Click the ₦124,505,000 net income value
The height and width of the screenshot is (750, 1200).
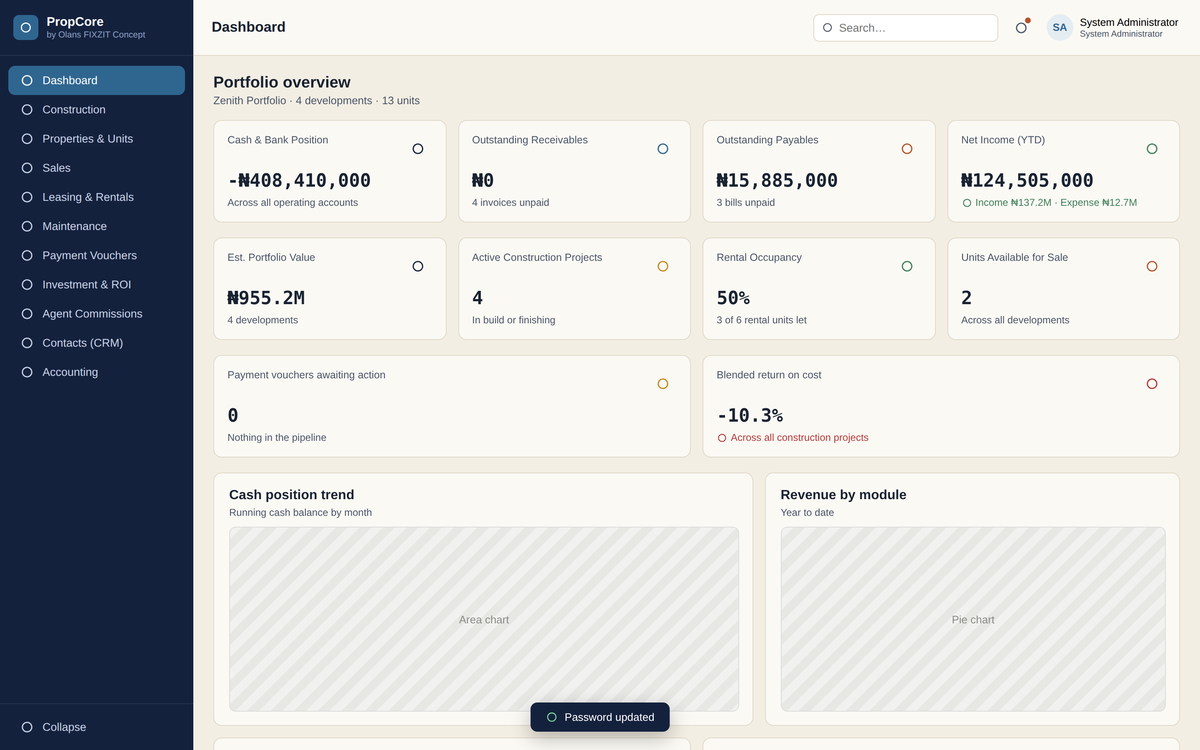(x=1027, y=180)
